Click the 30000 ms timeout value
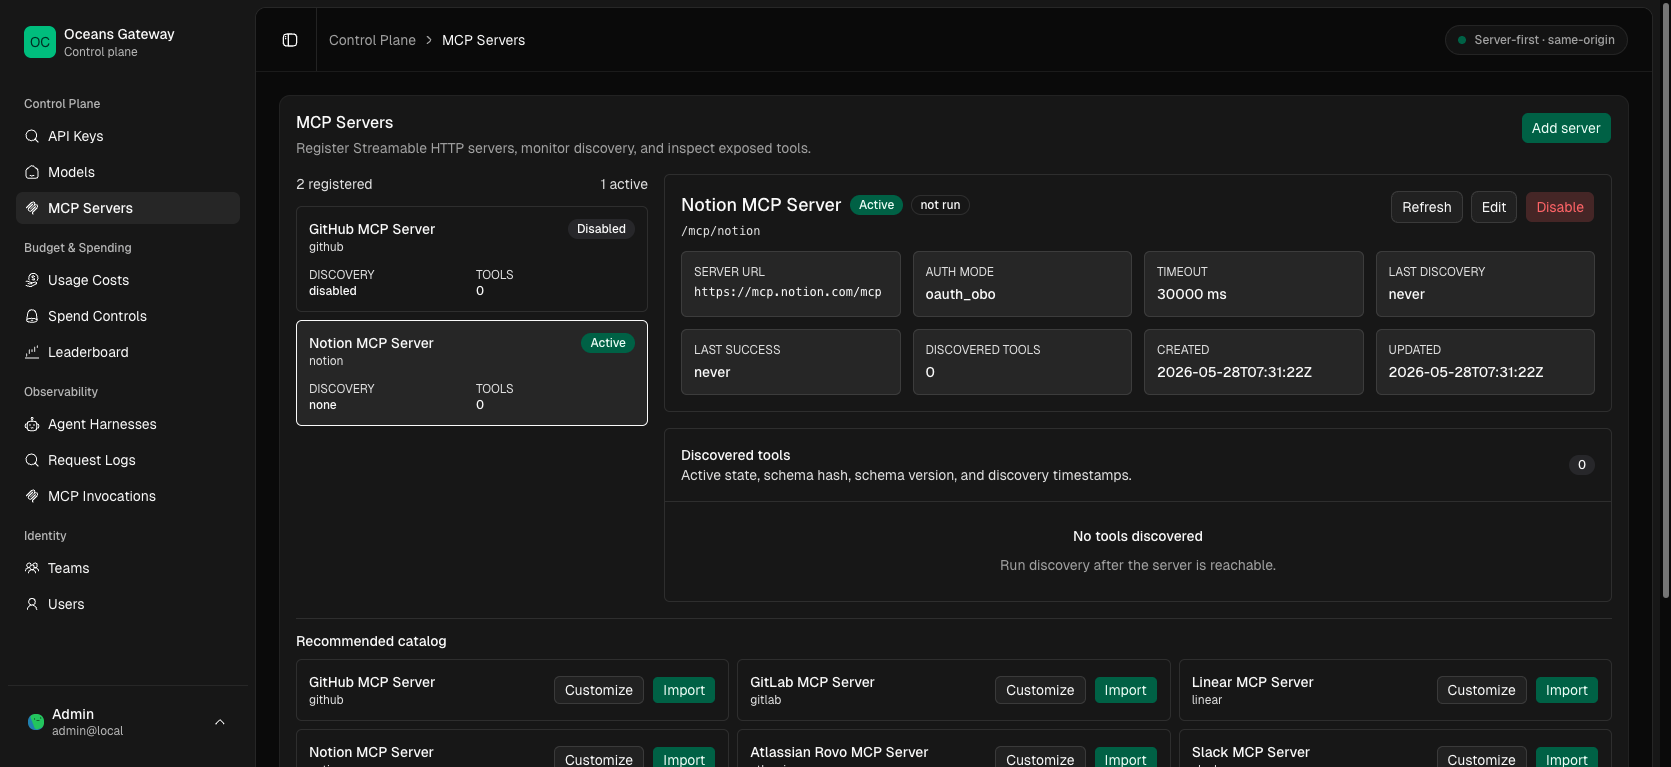1671x767 pixels. [x=1191, y=294]
